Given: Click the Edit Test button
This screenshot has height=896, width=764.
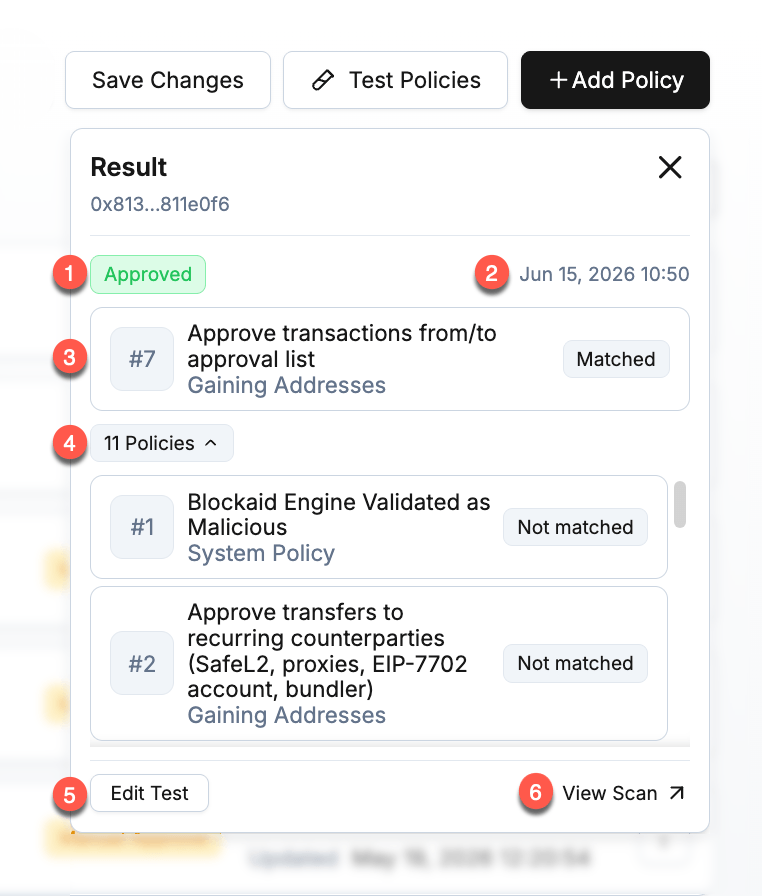Looking at the screenshot, I should [150, 793].
